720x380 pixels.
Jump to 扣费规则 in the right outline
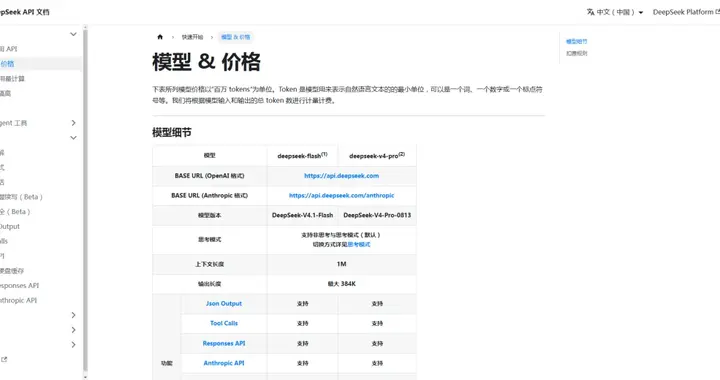click(576, 53)
